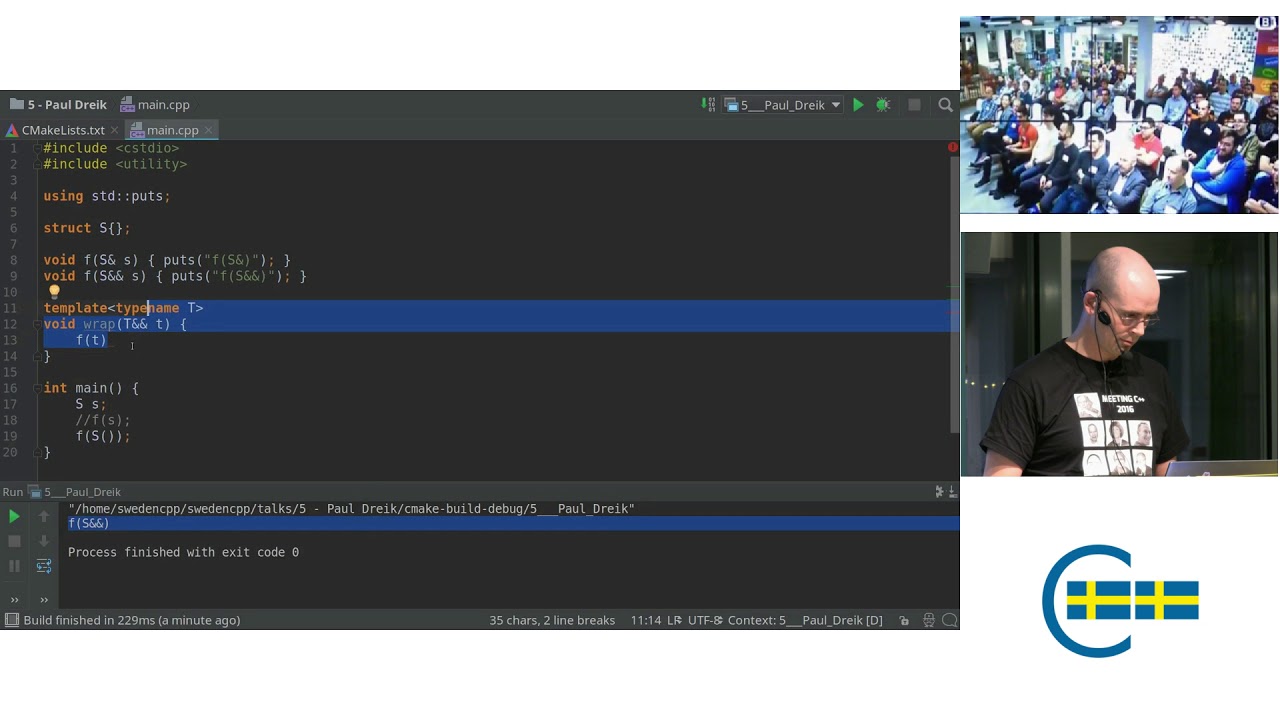This screenshot has height=720, width=1280.
Task: Open Run panel settings gear
Action: click(939, 491)
